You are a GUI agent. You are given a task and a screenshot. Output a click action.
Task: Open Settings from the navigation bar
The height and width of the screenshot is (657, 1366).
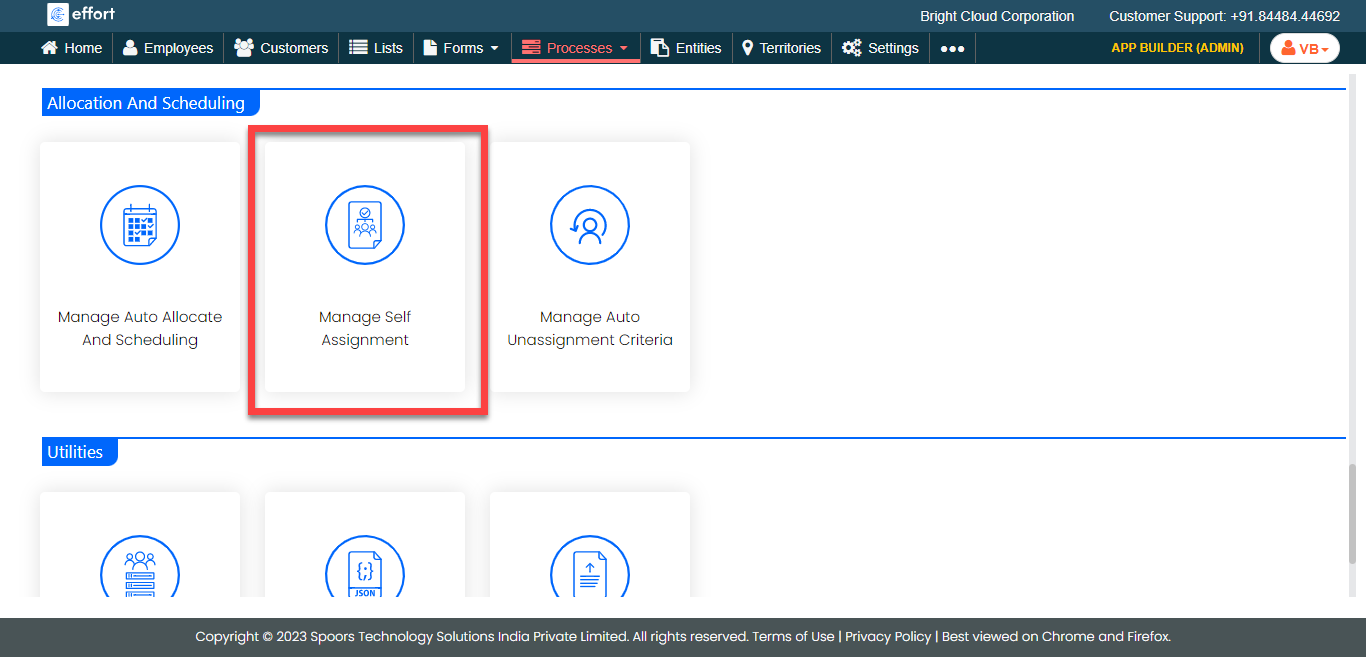880,48
